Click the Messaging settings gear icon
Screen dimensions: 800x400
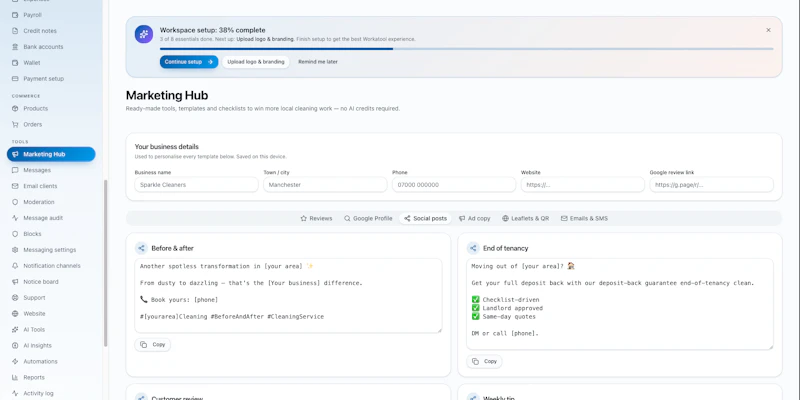point(15,250)
